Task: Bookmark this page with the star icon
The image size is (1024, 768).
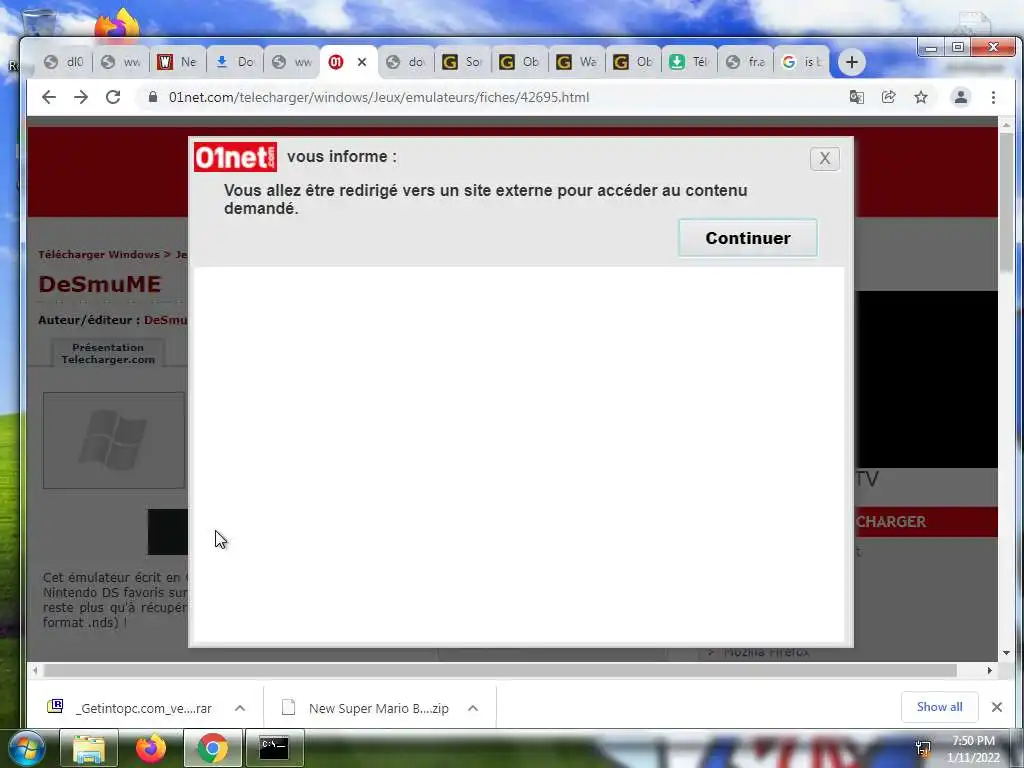Action: click(x=921, y=97)
